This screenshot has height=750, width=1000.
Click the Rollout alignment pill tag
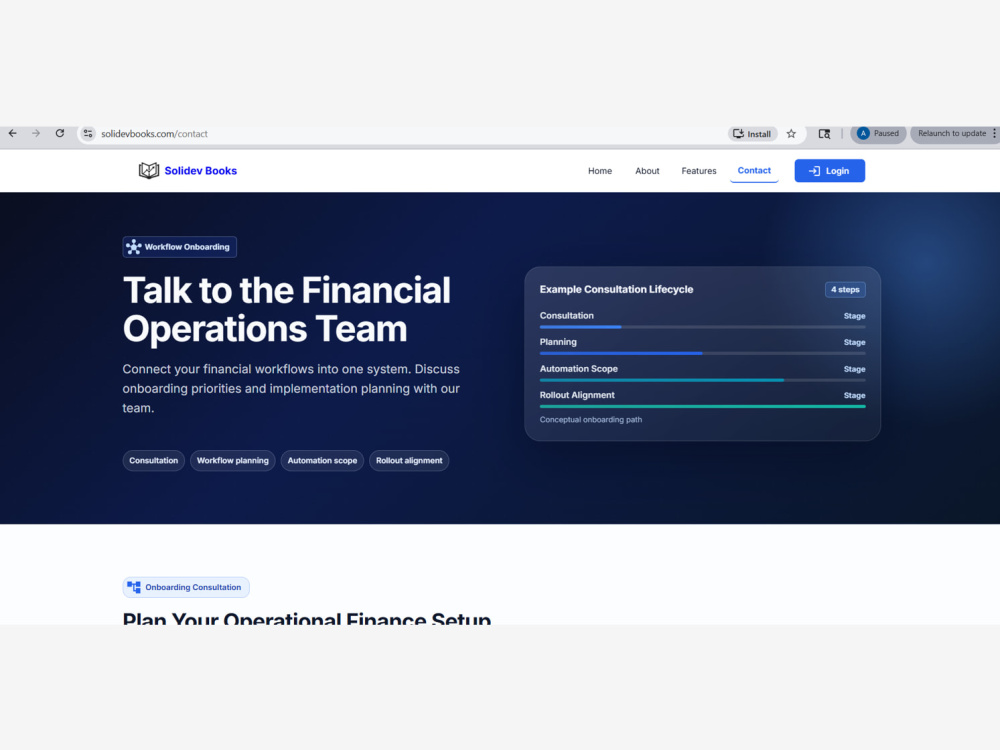[x=409, y=460]
